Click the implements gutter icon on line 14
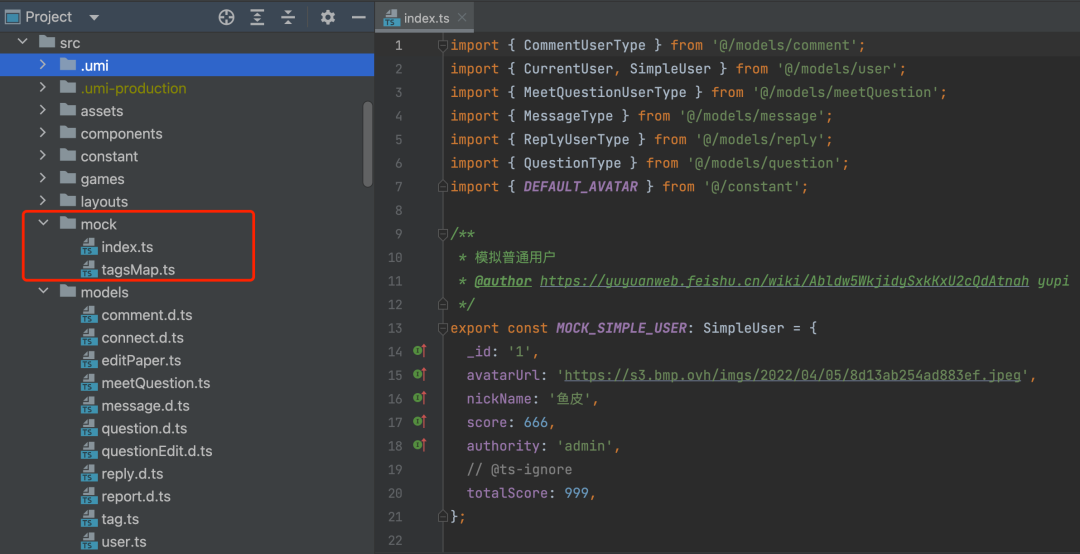The height and width of the screenshot is (554, 1080). [420, 351]
